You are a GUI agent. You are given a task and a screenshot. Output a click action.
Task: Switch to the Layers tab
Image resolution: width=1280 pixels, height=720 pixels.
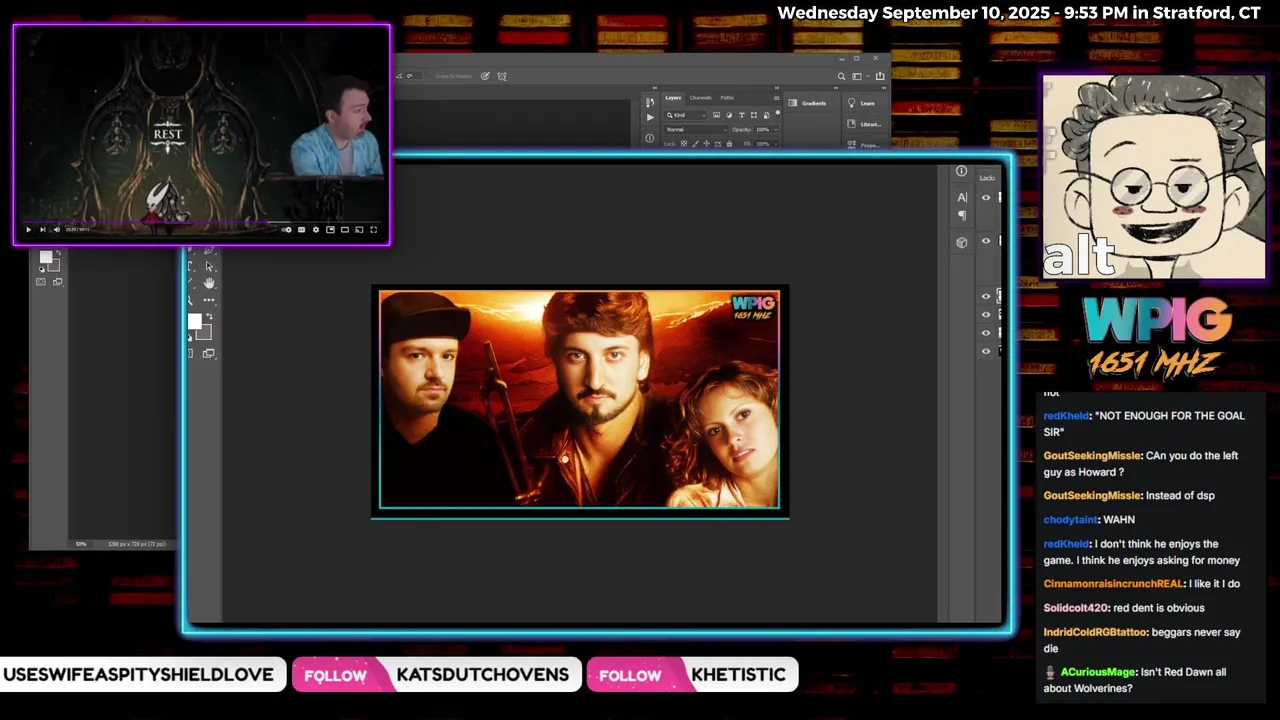673,98
